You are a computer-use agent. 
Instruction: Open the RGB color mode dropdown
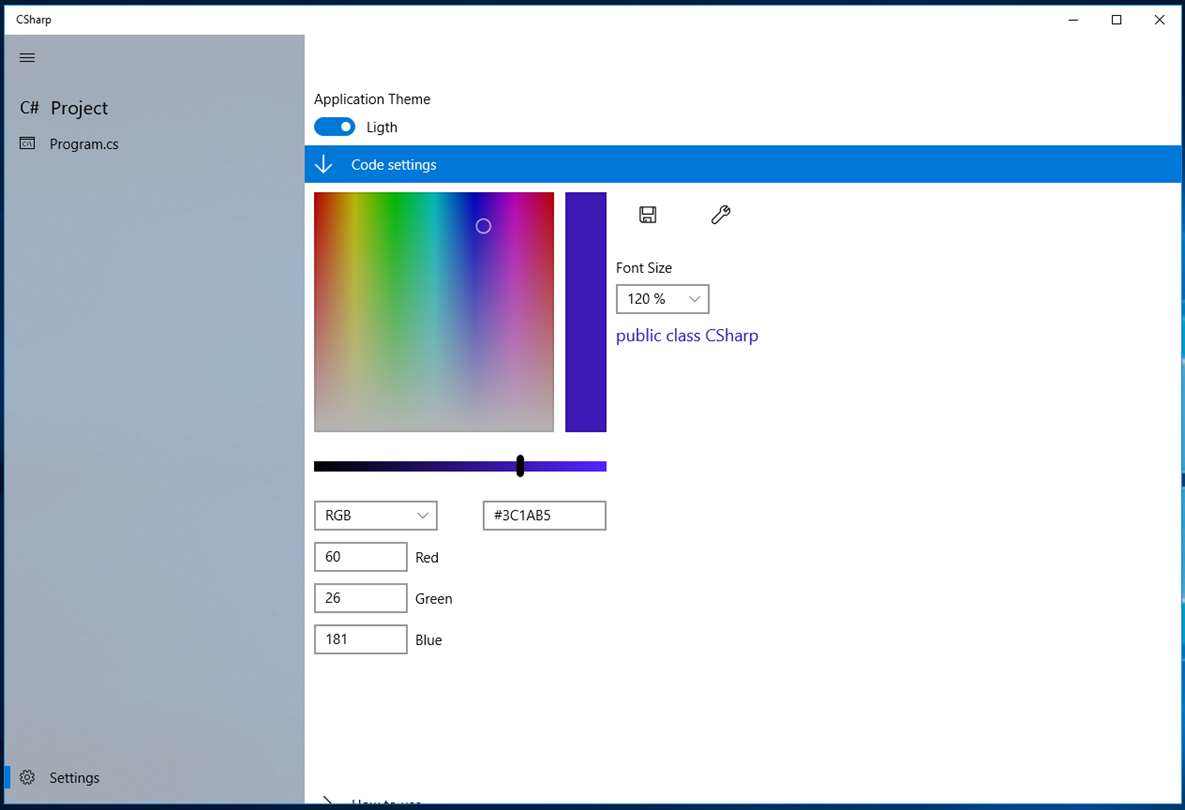(x=376, y=515)
